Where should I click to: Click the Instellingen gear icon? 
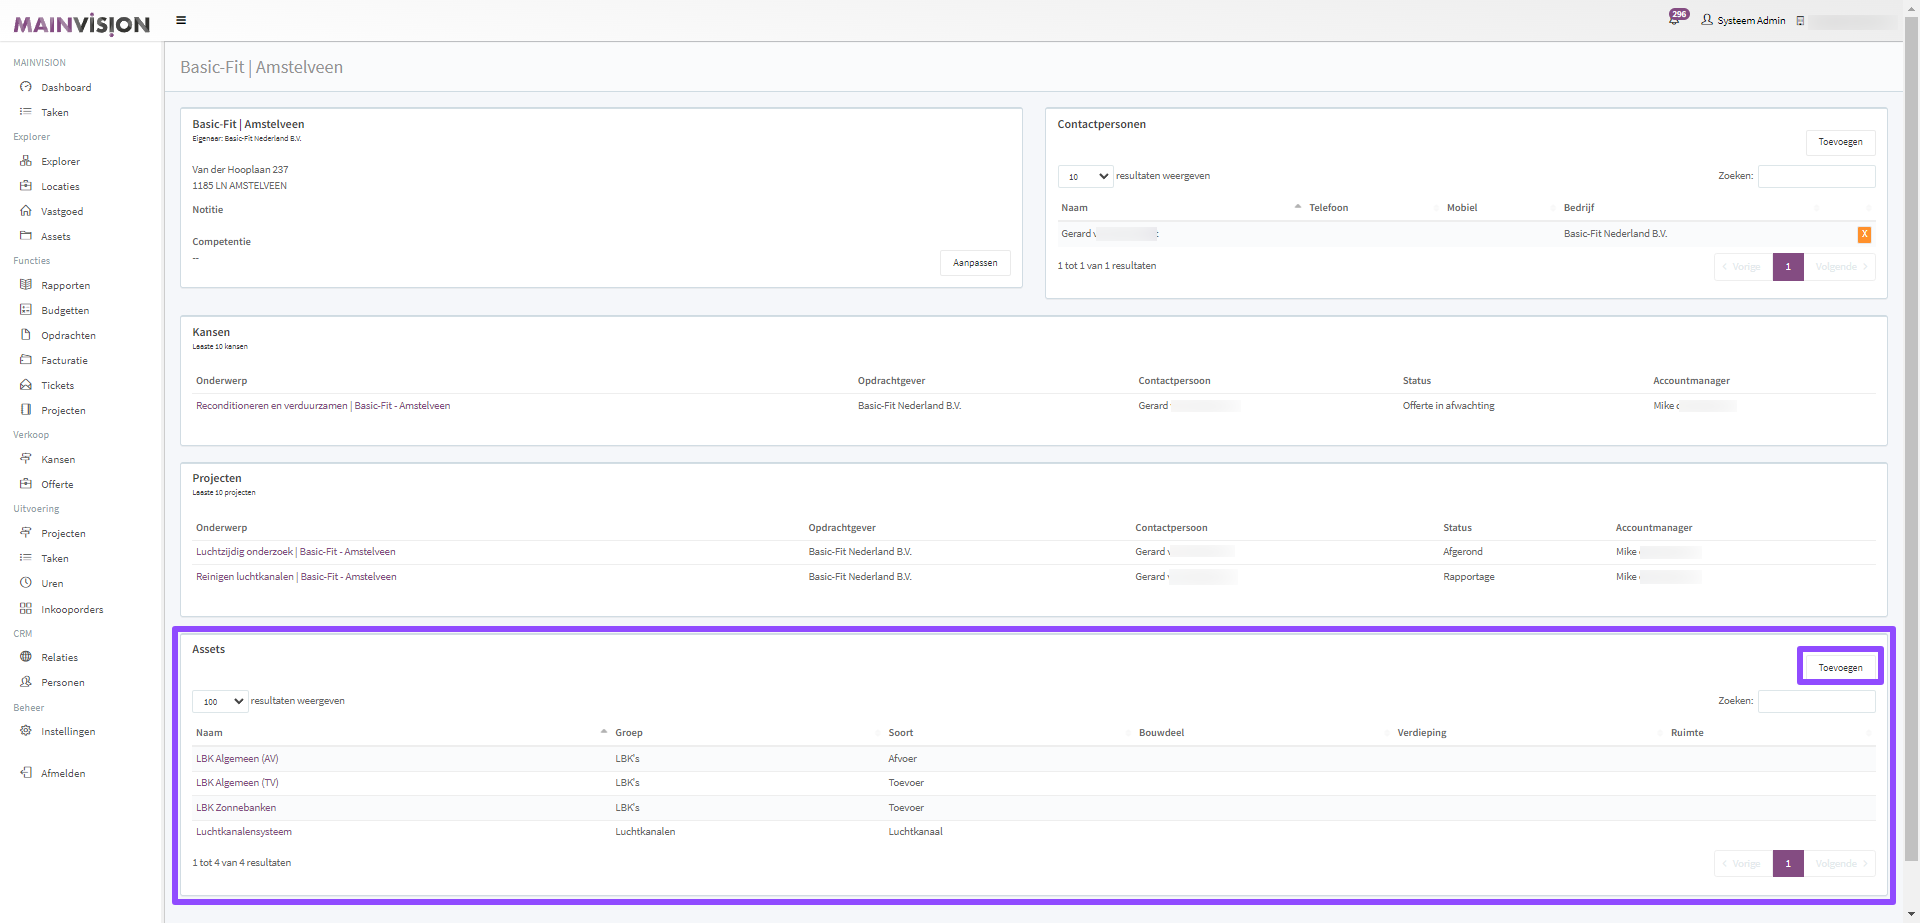click(26, 731)
